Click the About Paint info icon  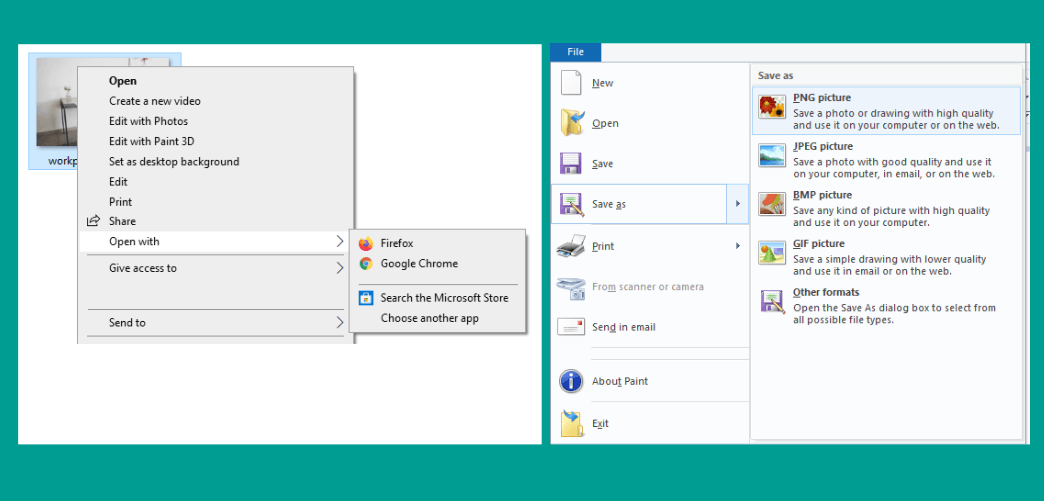click(x=571, y=381)
